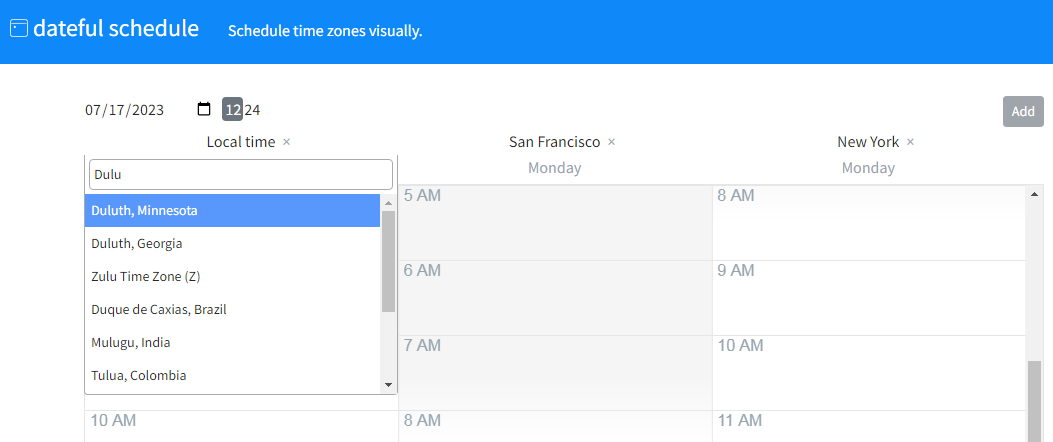The image size is (1053, 442).
Task: Click the Add button
Action: pyautogui.click(x=1023, y=111)
